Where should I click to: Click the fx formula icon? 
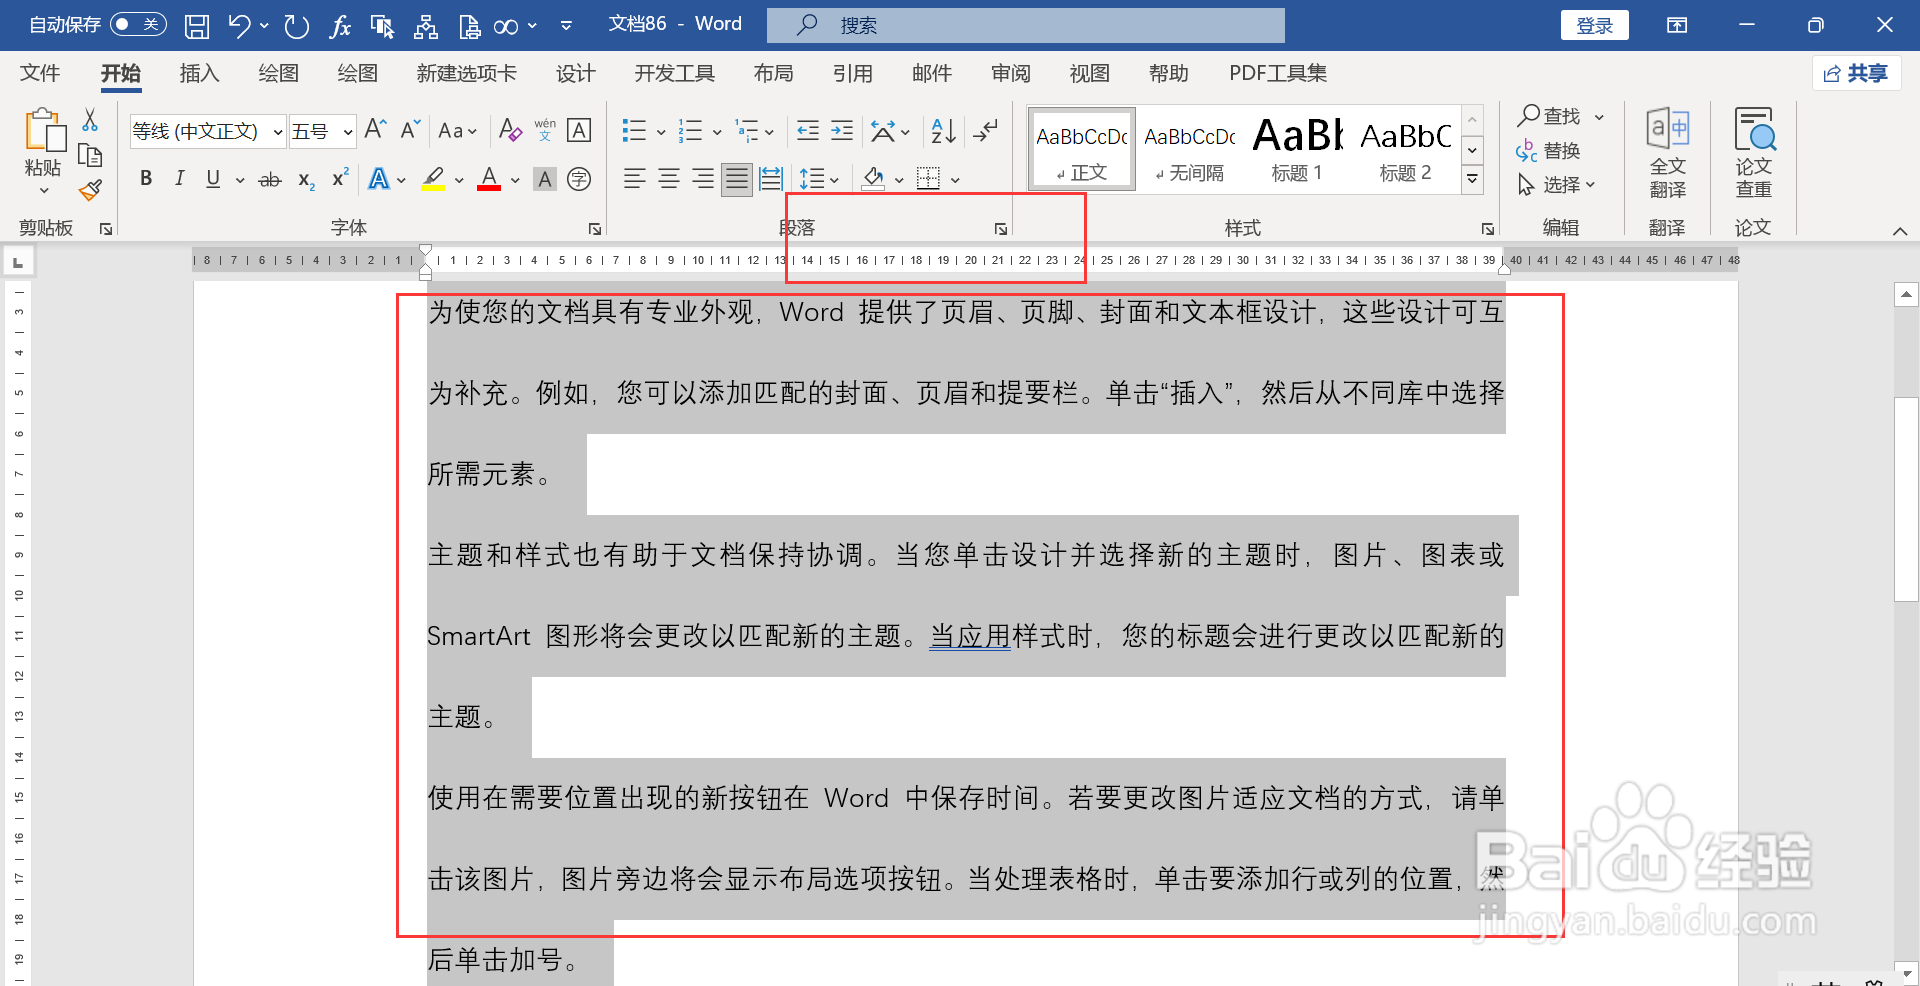340,26
